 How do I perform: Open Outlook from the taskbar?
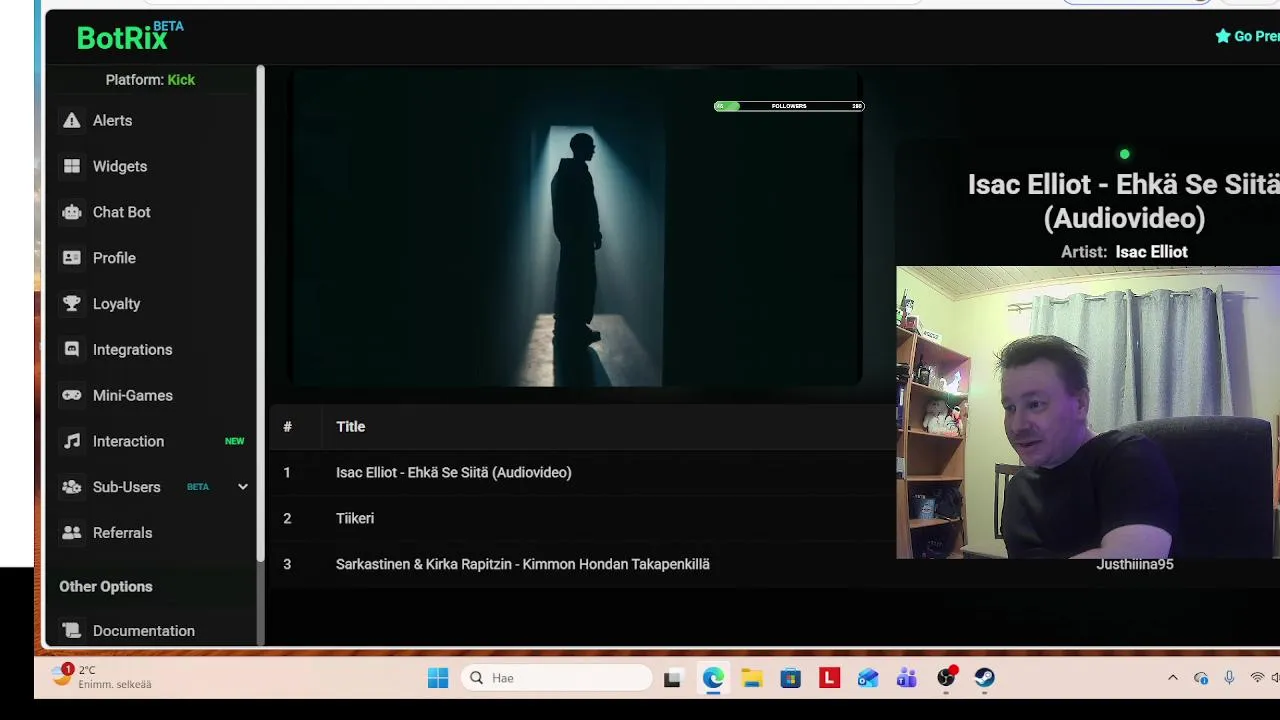tap(868, 678)
